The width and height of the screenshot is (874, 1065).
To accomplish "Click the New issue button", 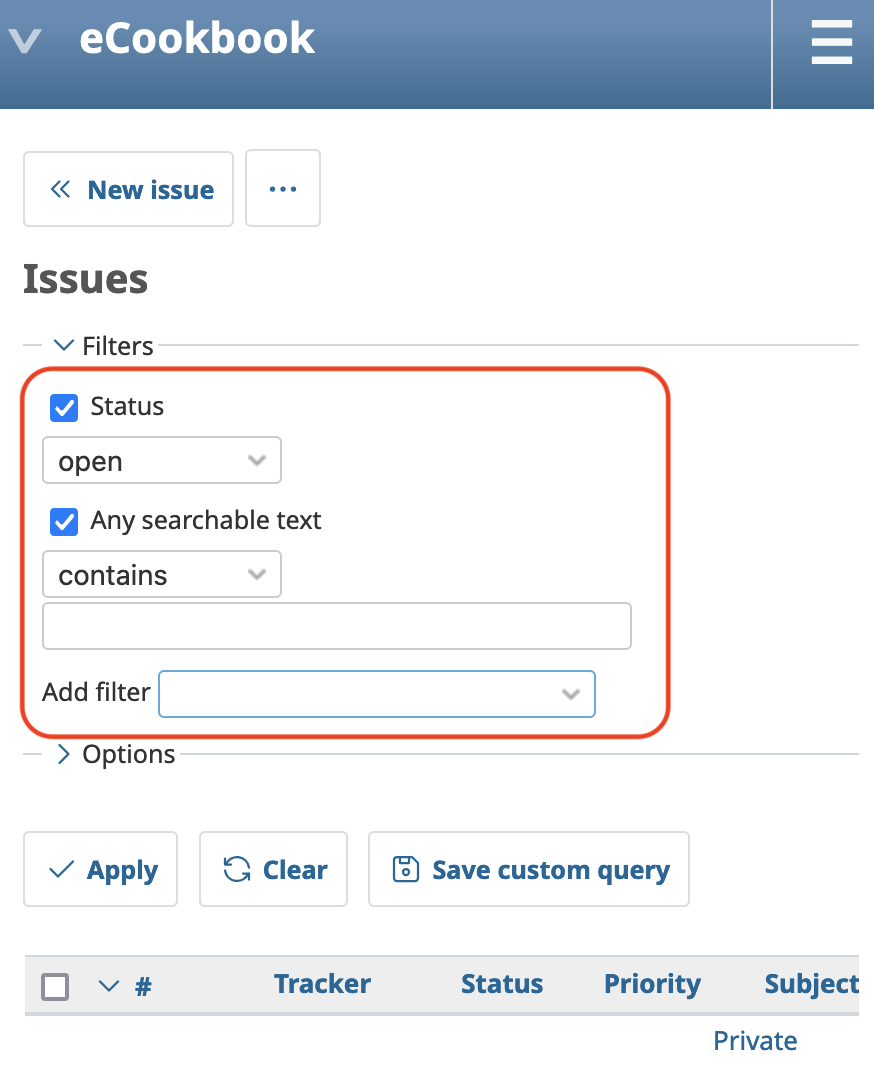I will pos(129,189).
